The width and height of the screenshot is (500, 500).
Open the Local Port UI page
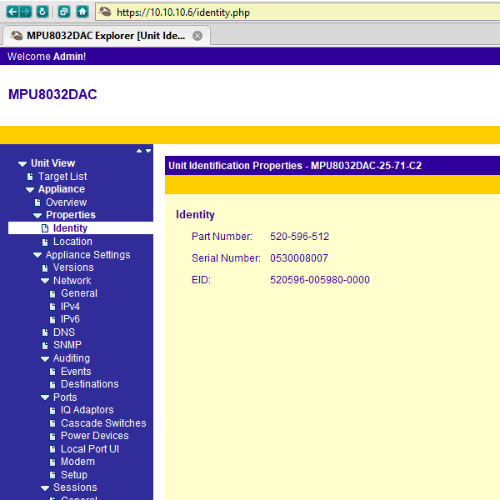pos(90,449)
